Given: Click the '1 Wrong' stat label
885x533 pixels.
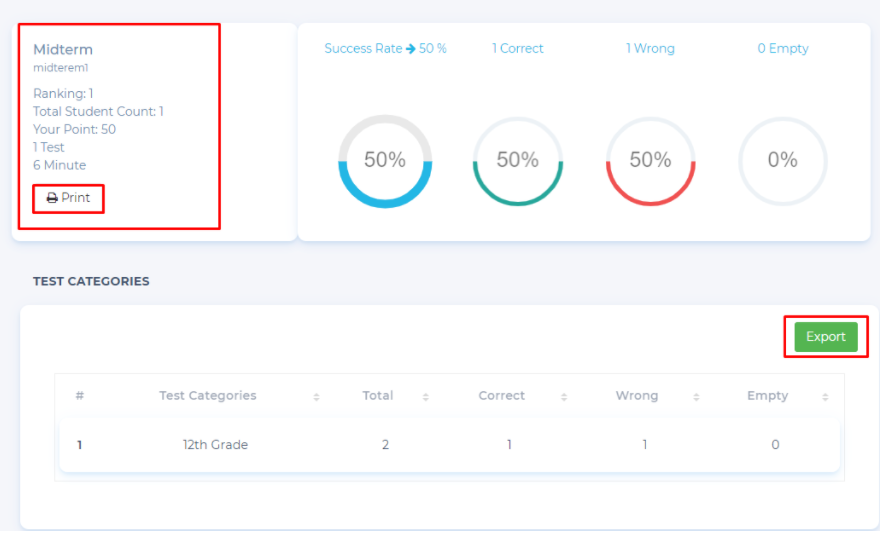Looking at the screenshot, I should click(x=650, y=49).
